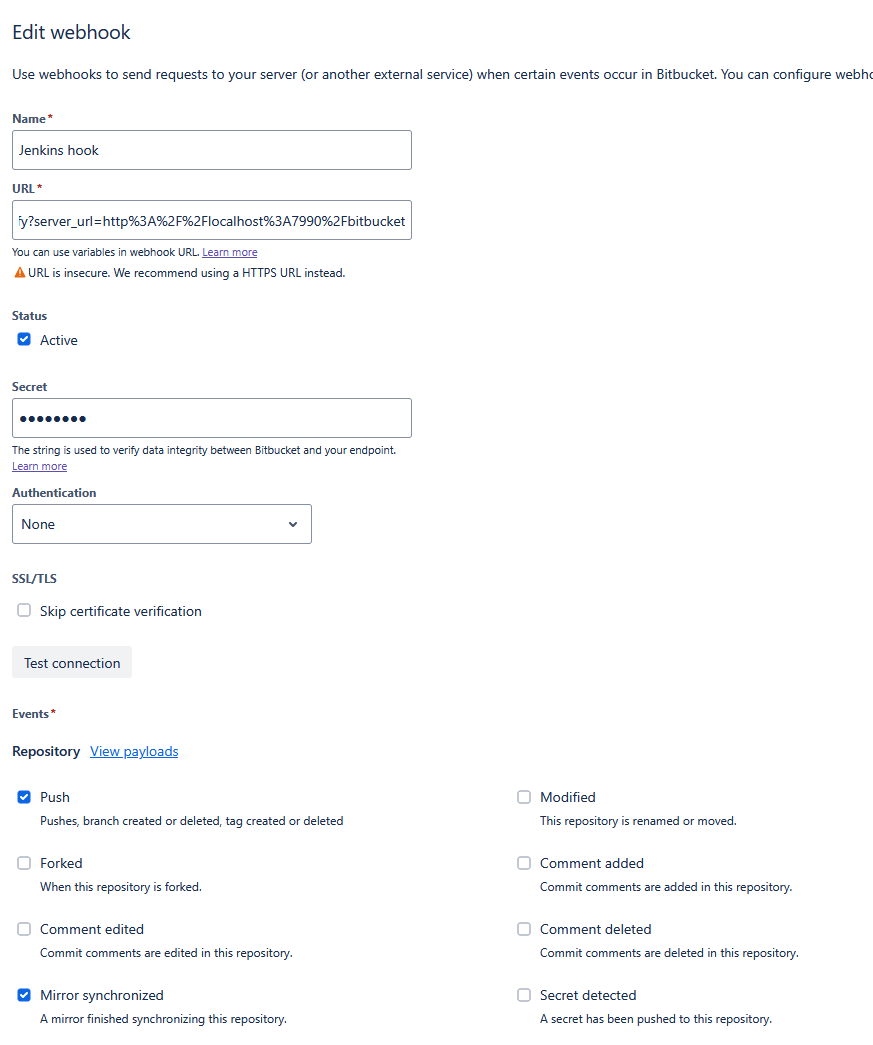Select the Secret password field
The height and width of the screenshot is (1045, 873).
pyautogui.click(x=211, y=418)
